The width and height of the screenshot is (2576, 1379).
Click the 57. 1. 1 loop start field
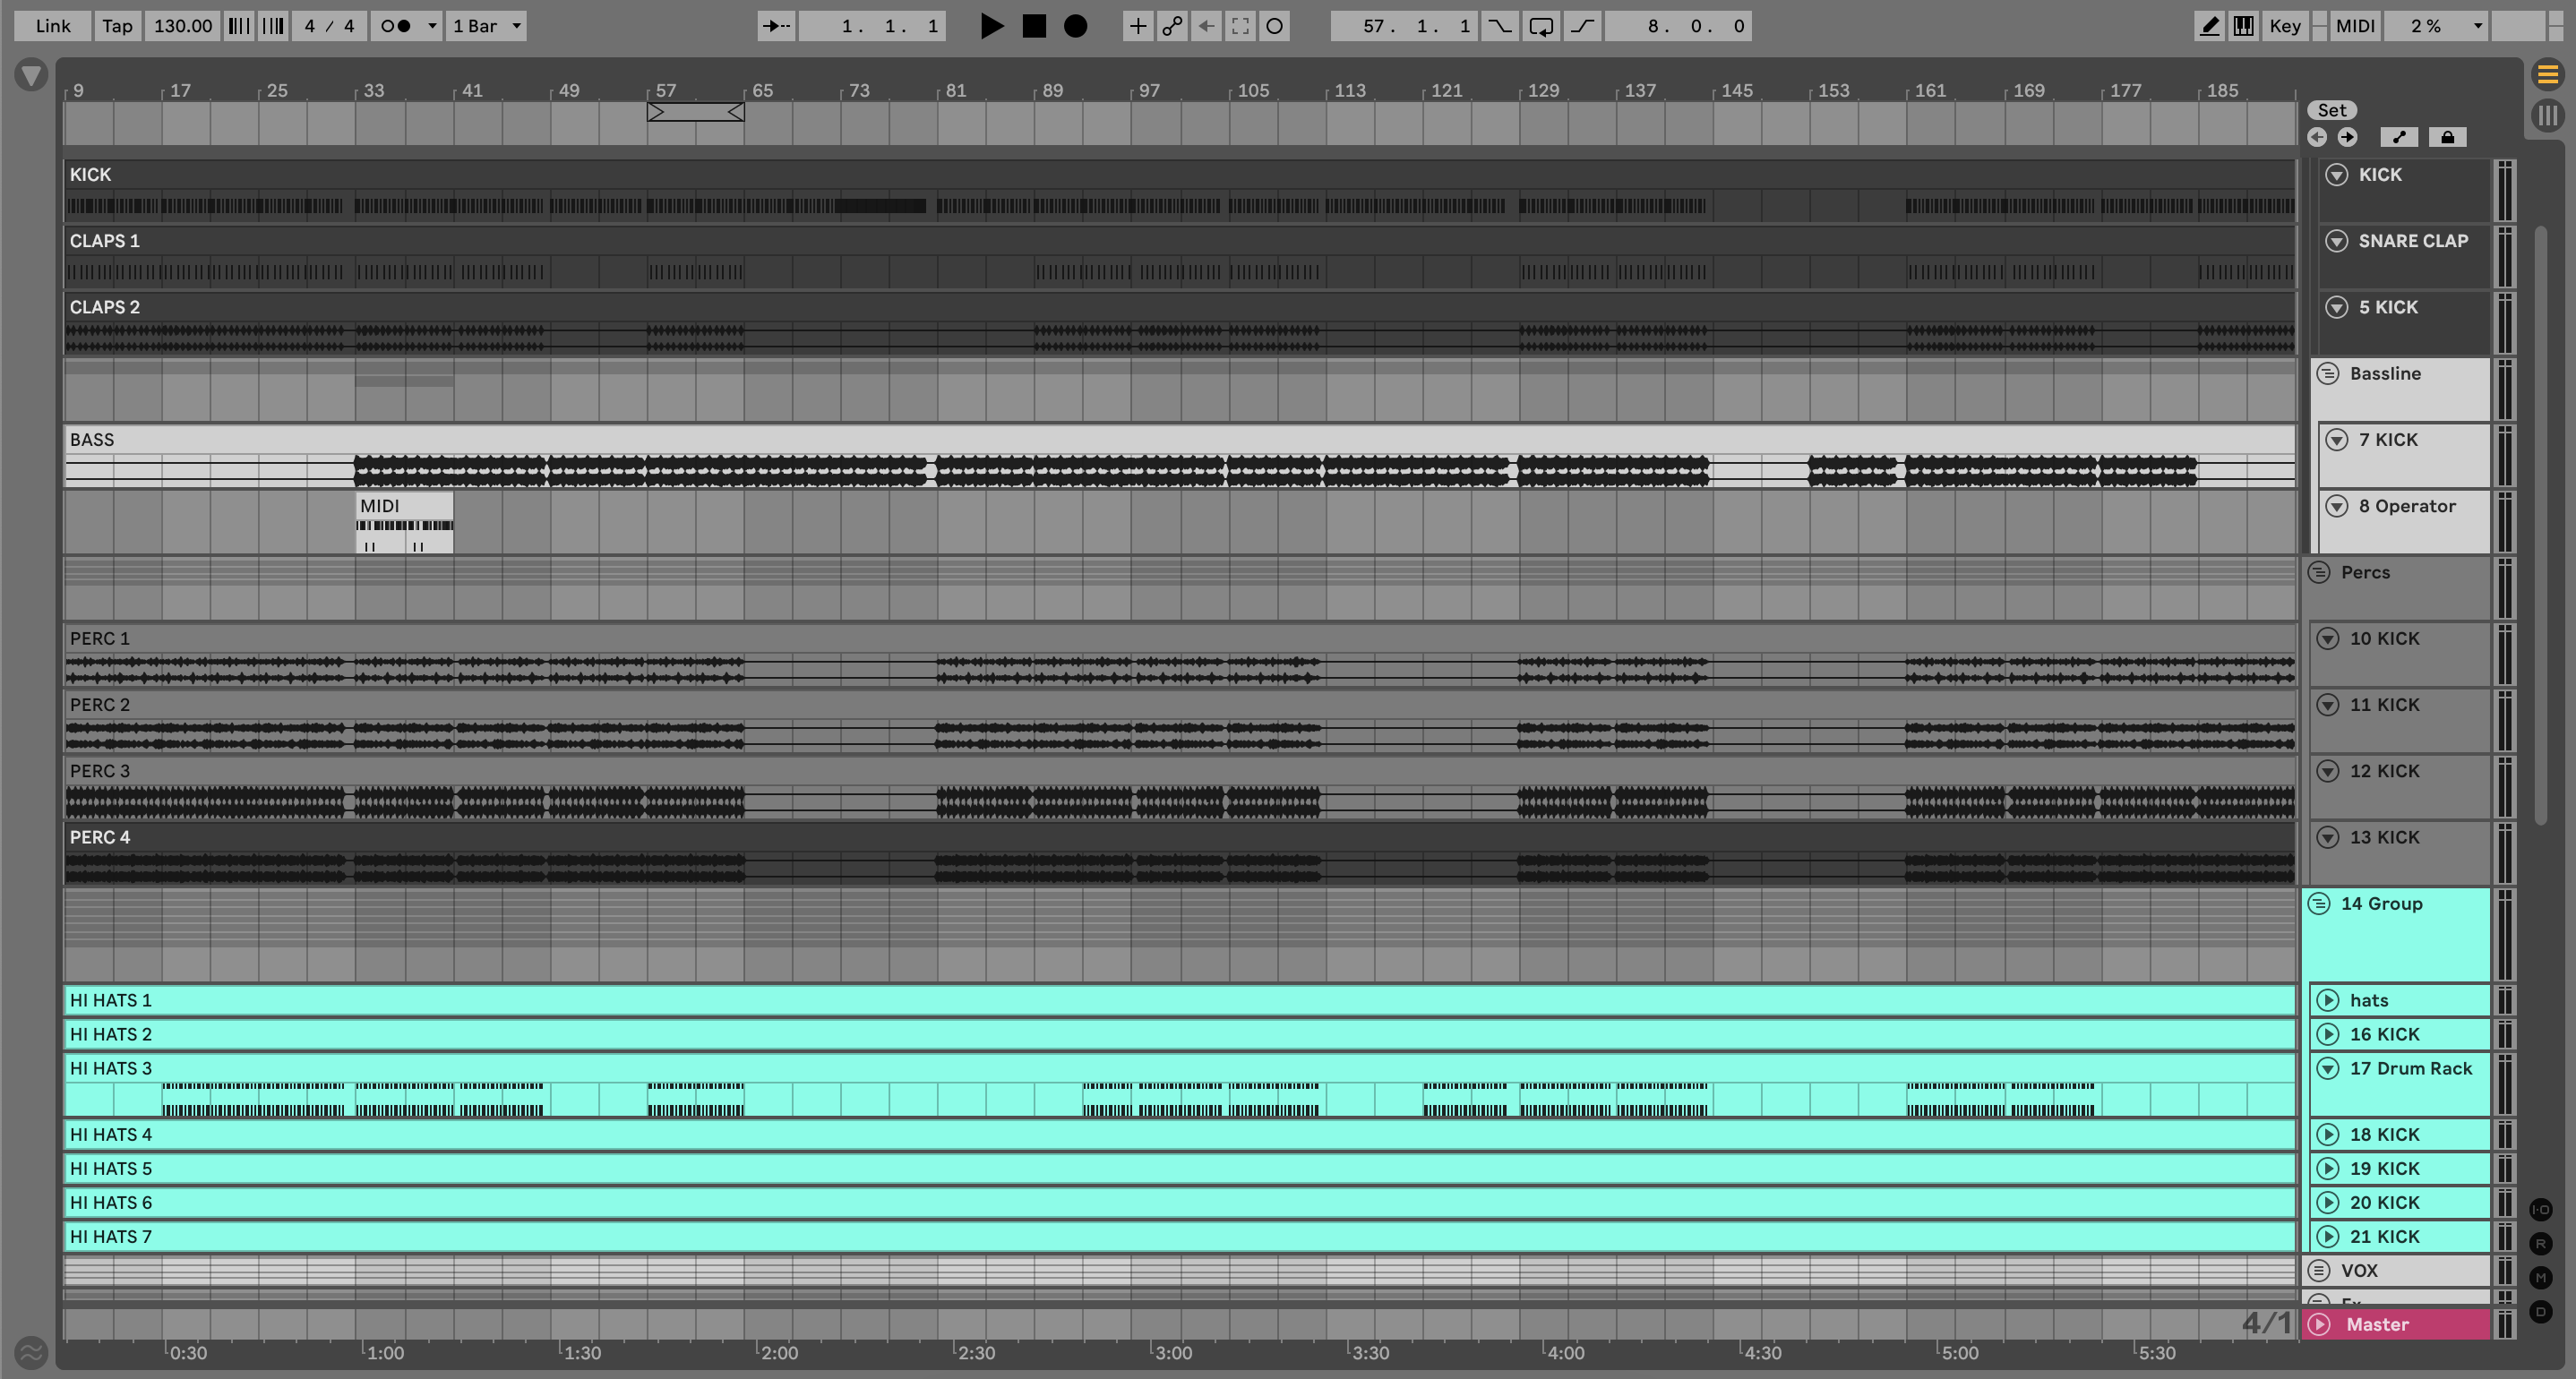(1404, 26)
